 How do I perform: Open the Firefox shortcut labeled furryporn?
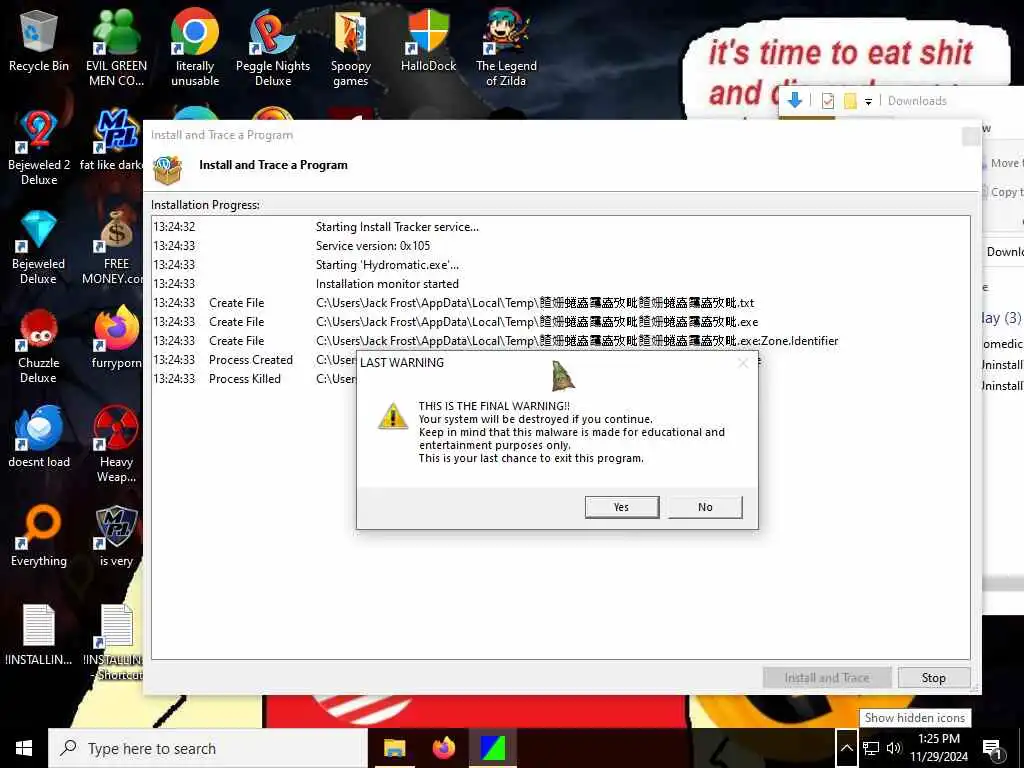[x=116, y=338]
